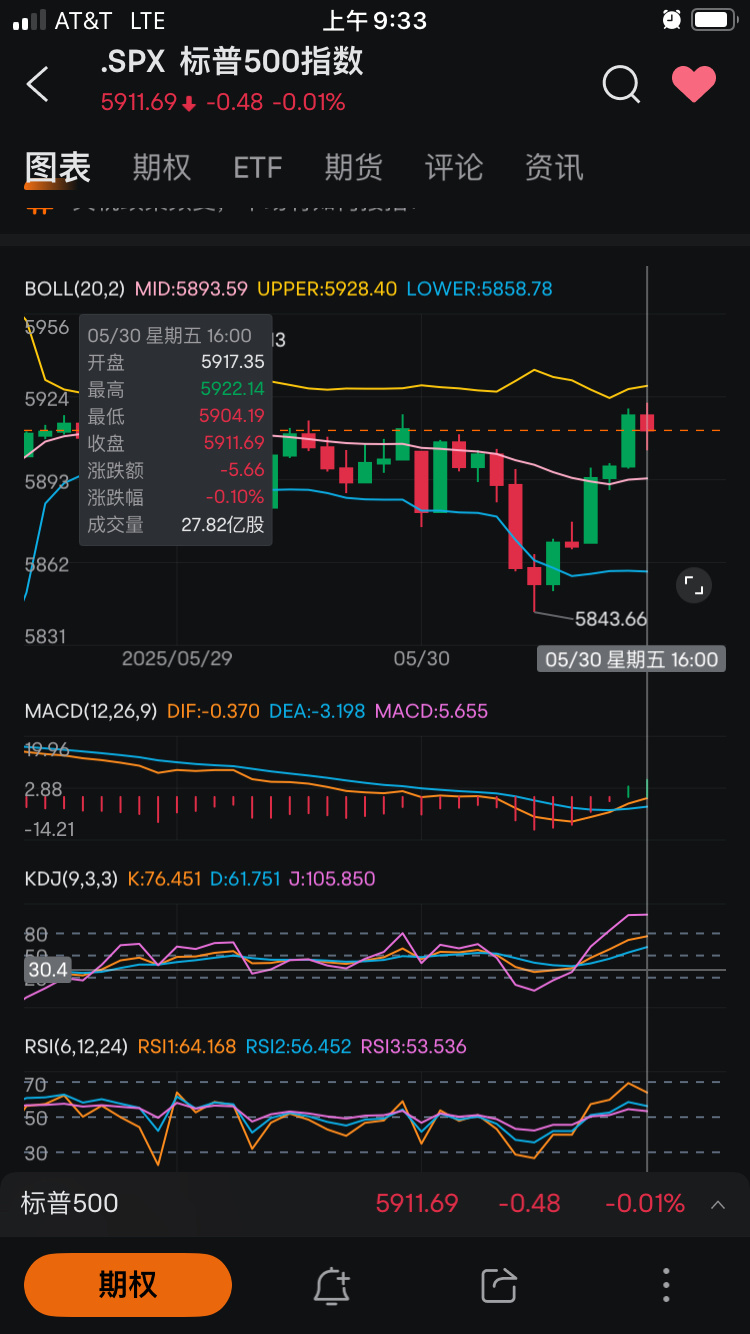Tap the 最低 5904.19 tooltip row
Image resolution: width=750 pixels, height=1334 pixels.
(x=176, y=416)
